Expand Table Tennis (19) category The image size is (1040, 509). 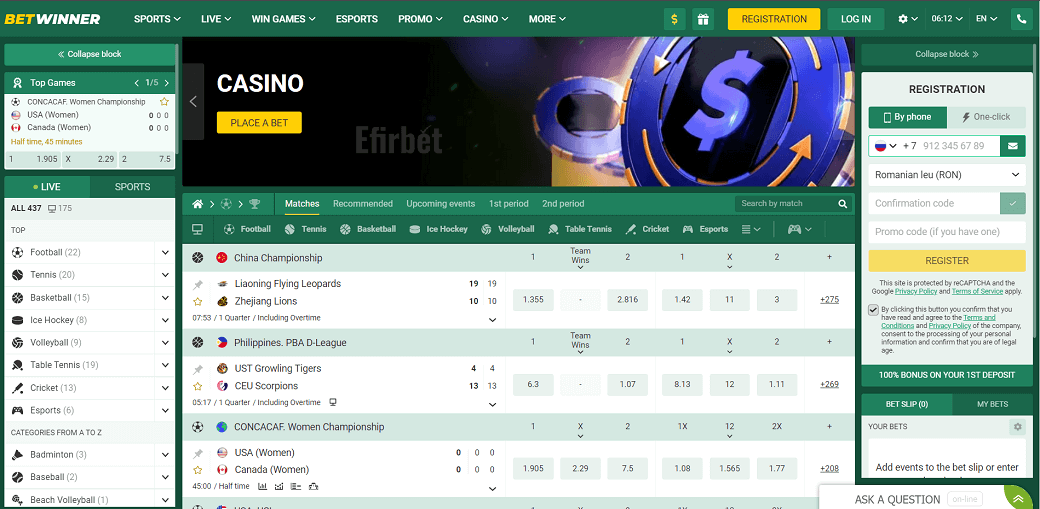click(x=164, y=365)
